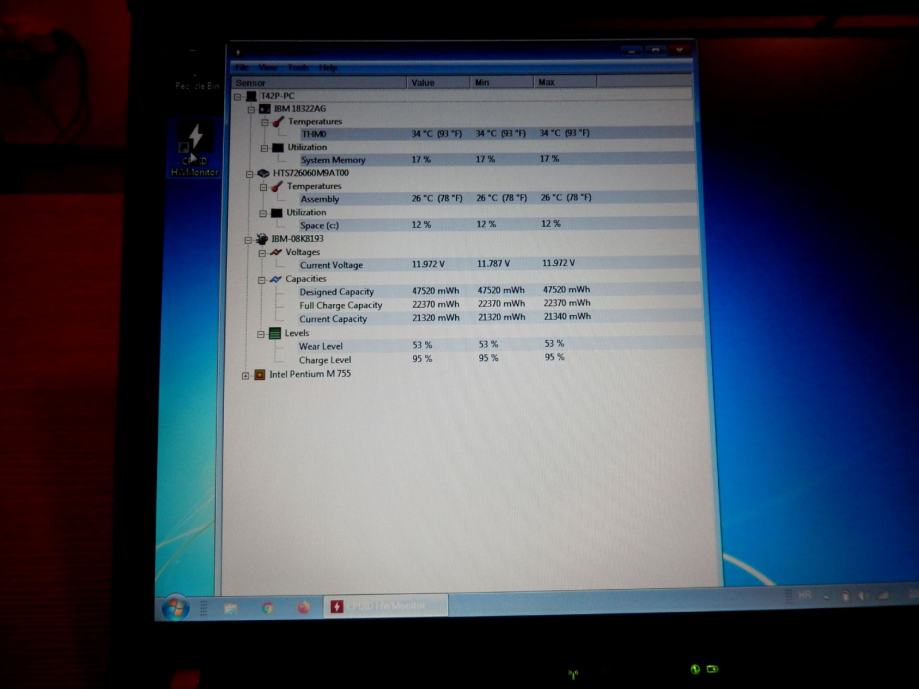The width and height of the screenshot is (919, 689).
Task: Click the Sensor column header
Action: tap(319, 83)
